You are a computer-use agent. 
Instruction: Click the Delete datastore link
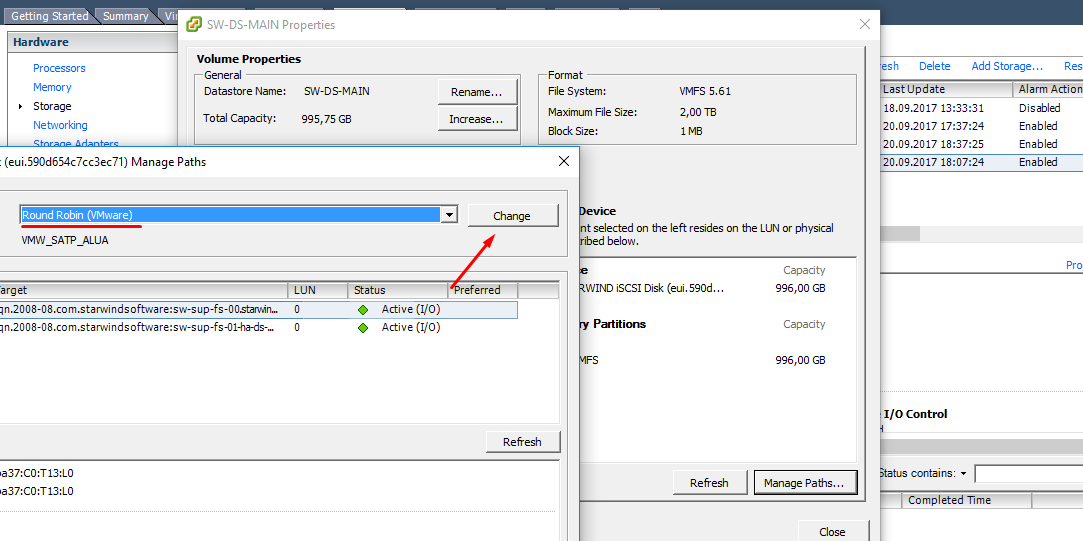click(935, 66)
